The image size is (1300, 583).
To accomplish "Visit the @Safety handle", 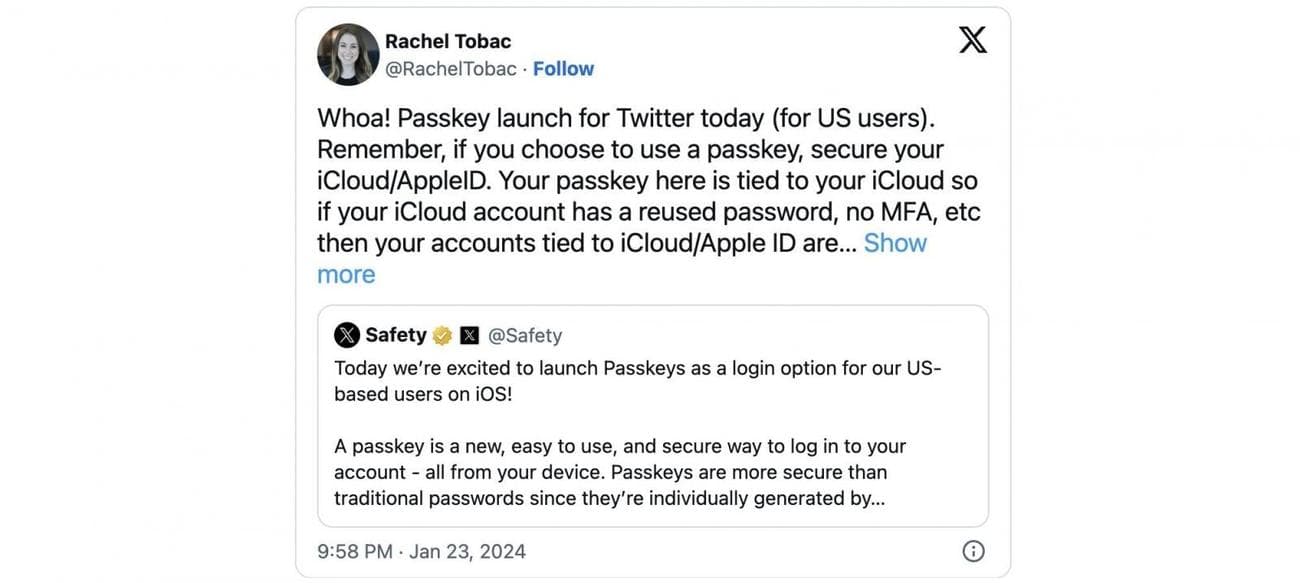I will click(524, 335).
